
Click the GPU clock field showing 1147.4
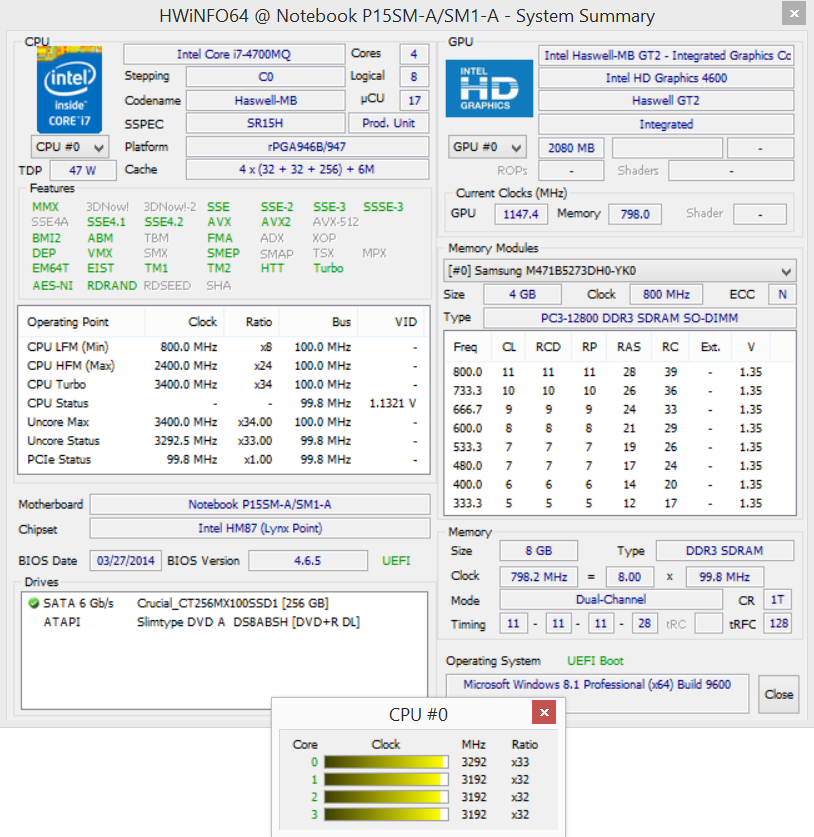point(521,214)
